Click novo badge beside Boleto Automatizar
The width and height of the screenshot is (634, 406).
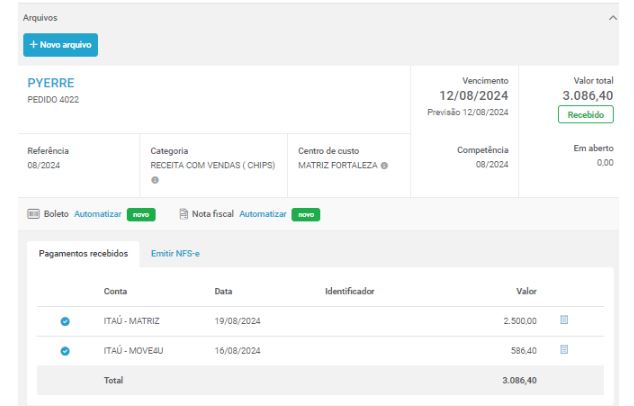(141, 215)
